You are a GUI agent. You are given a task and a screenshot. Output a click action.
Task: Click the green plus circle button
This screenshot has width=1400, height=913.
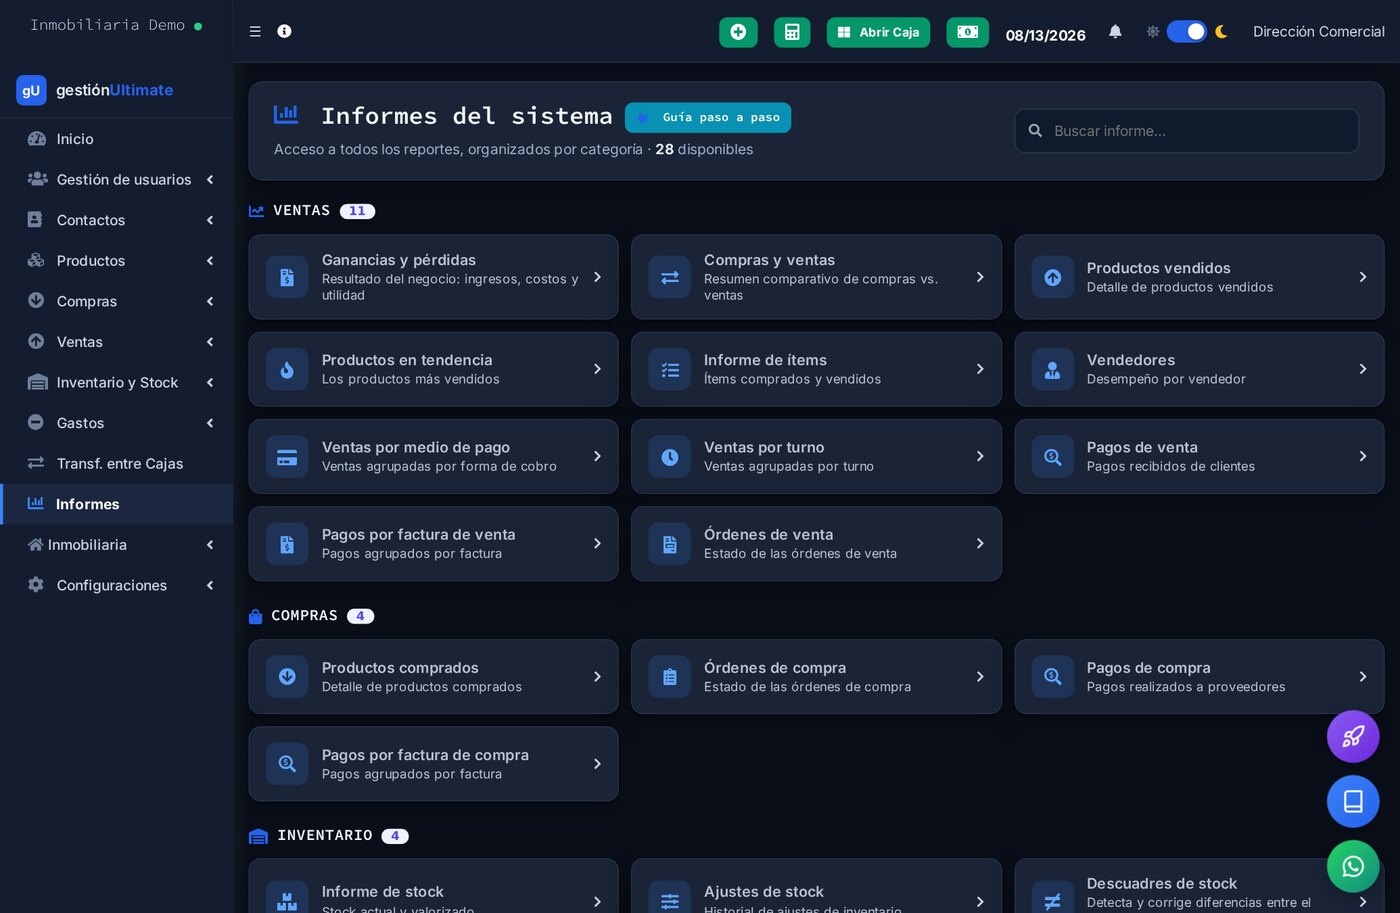coord(738,32)
